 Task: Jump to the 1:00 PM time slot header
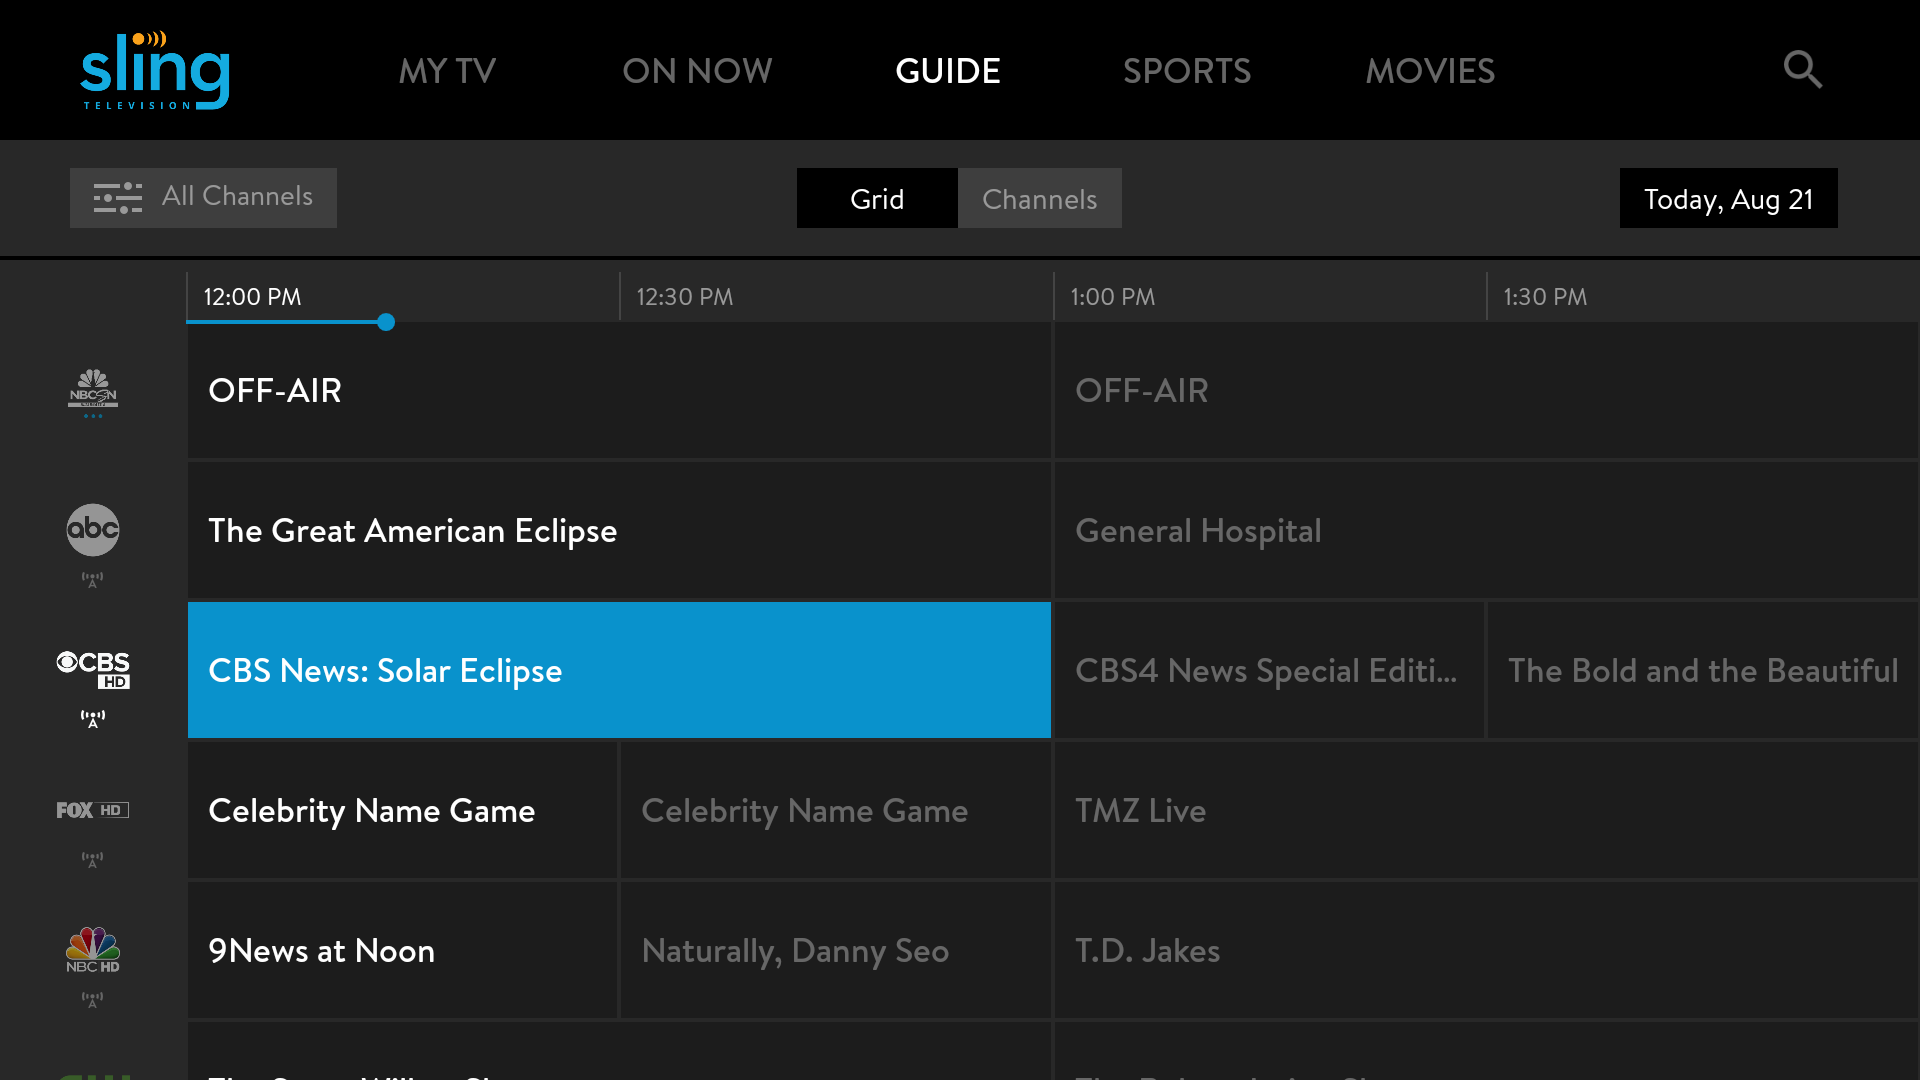tap(1112, 297)
